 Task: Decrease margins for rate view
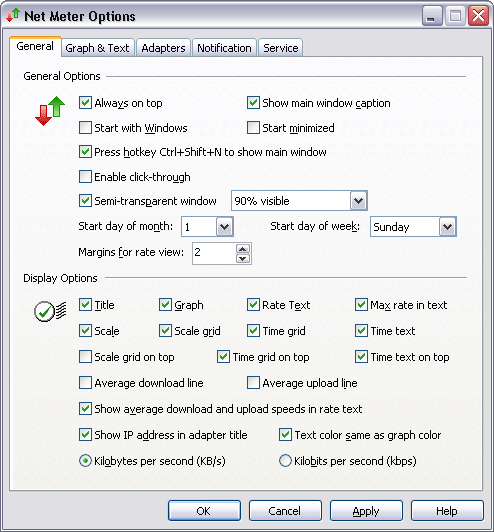click(243, 259)
